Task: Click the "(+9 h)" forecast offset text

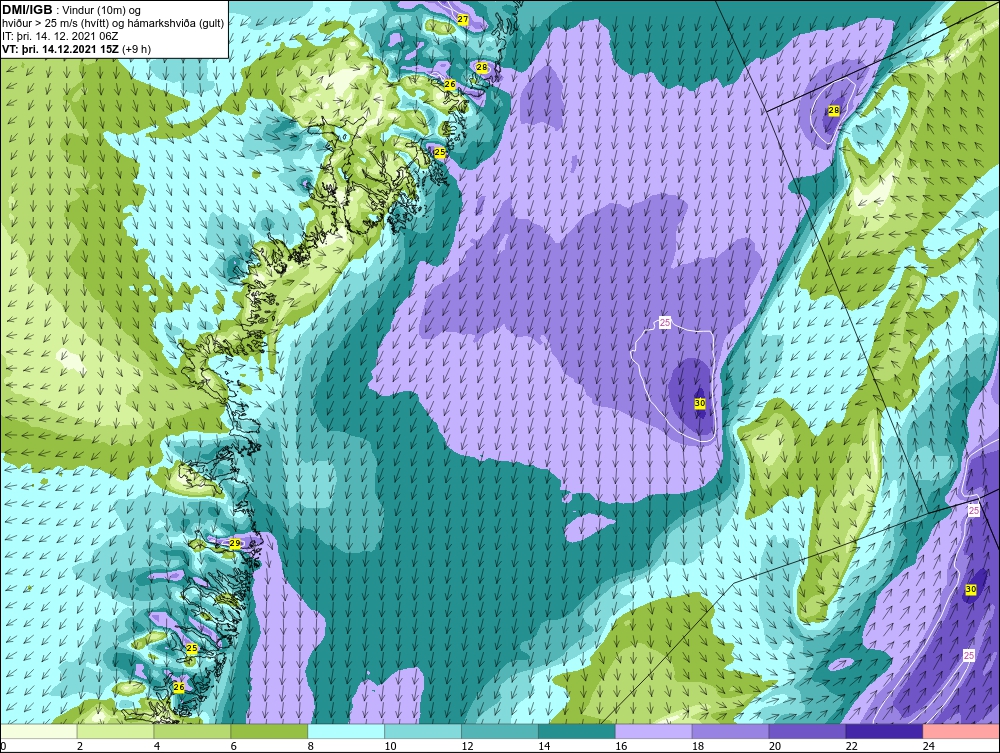Action: (136, 49)
